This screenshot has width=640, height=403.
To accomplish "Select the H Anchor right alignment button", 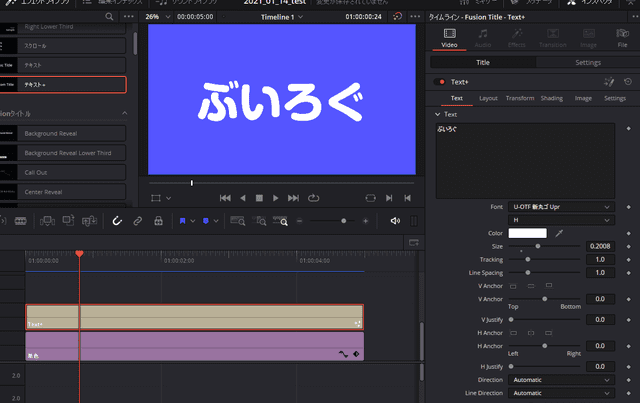I will coord(549,333).
